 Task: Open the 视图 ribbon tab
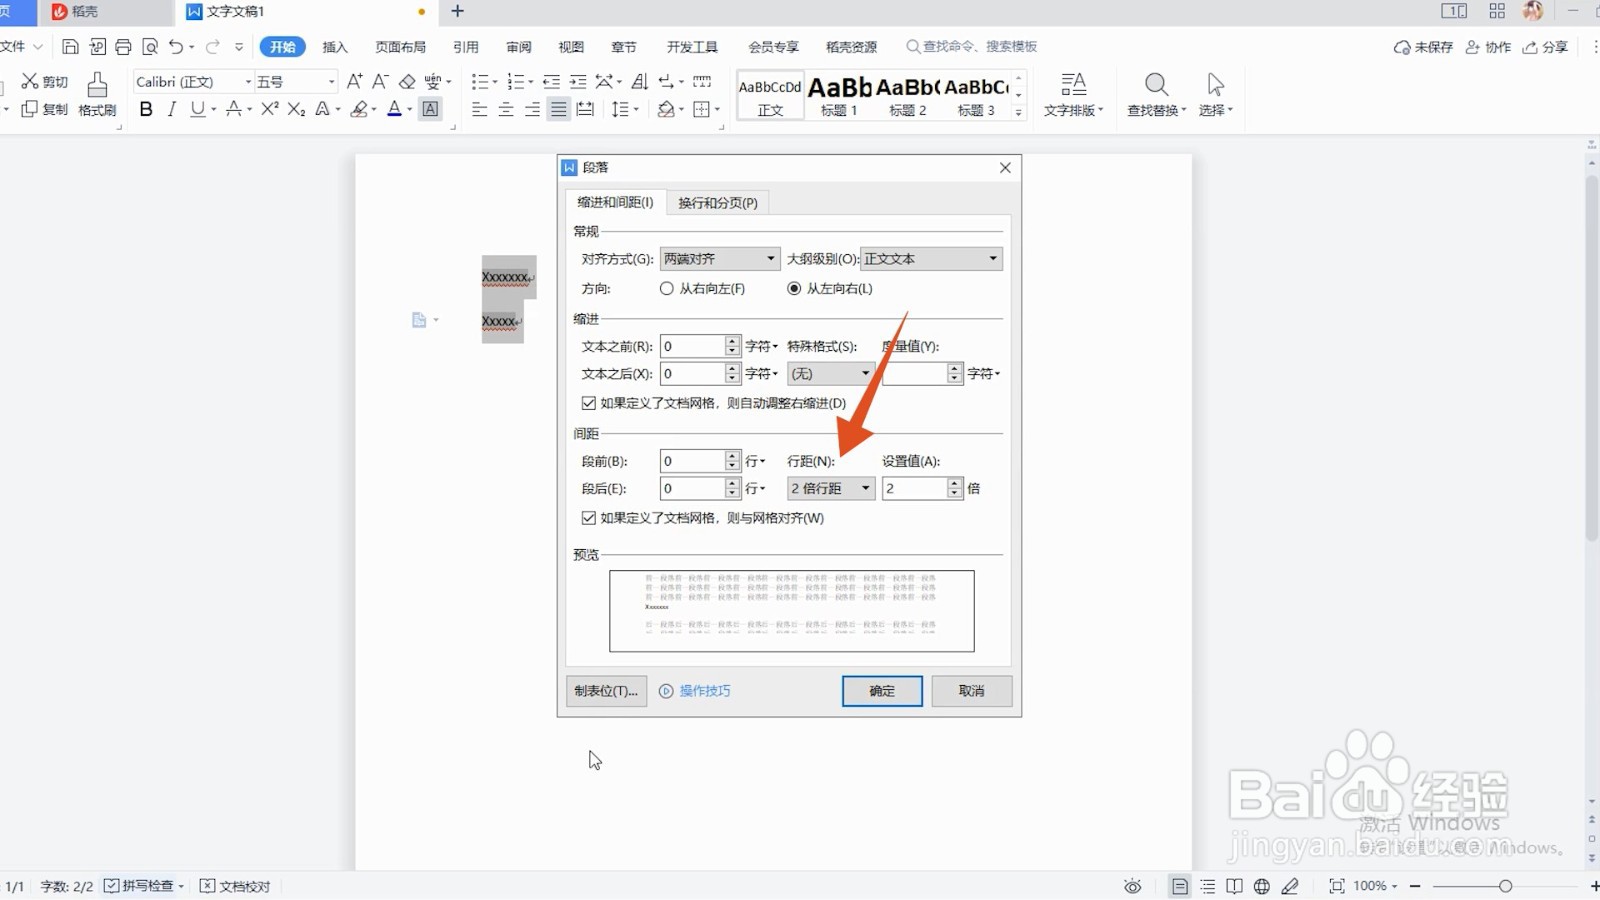coord(571,47)
